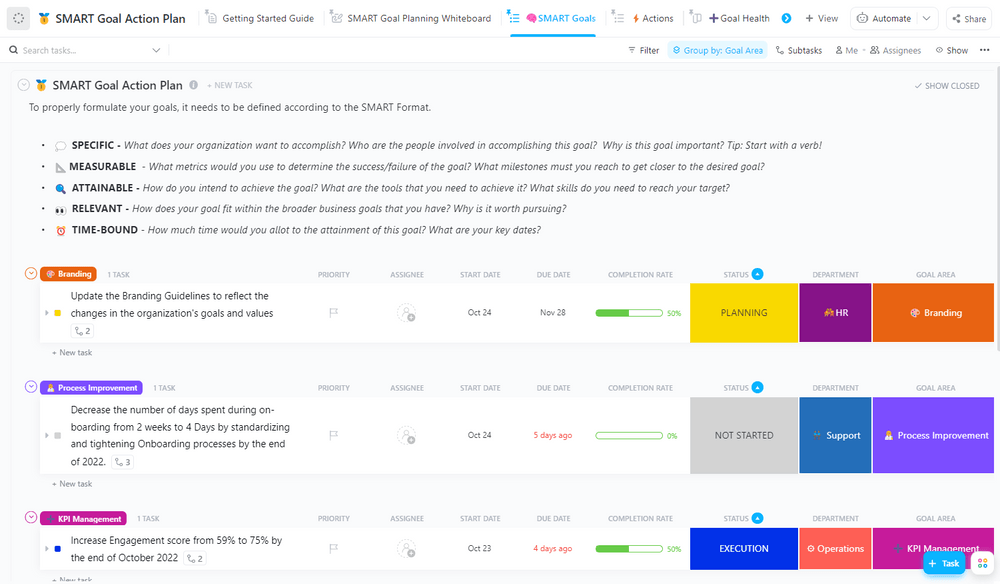The height and width of the screenshot is (584, 1000).
Task: Click the Share button
Action: 968,18
